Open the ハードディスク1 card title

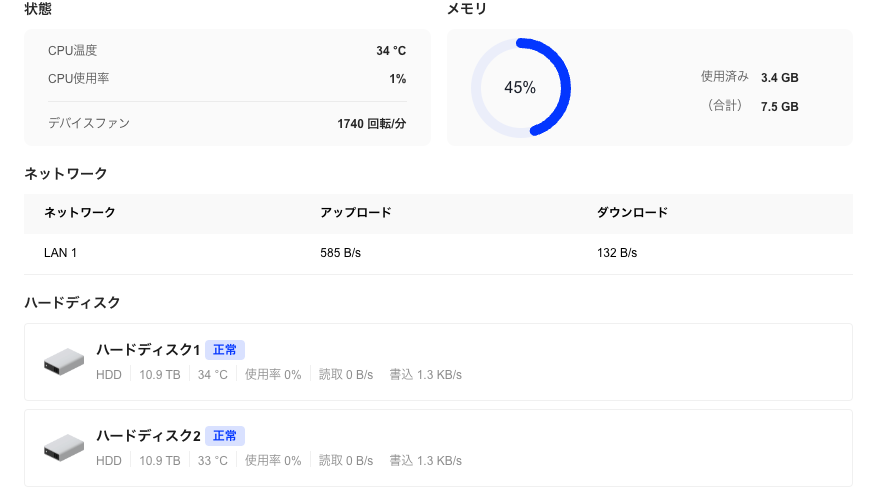[148, 350]
